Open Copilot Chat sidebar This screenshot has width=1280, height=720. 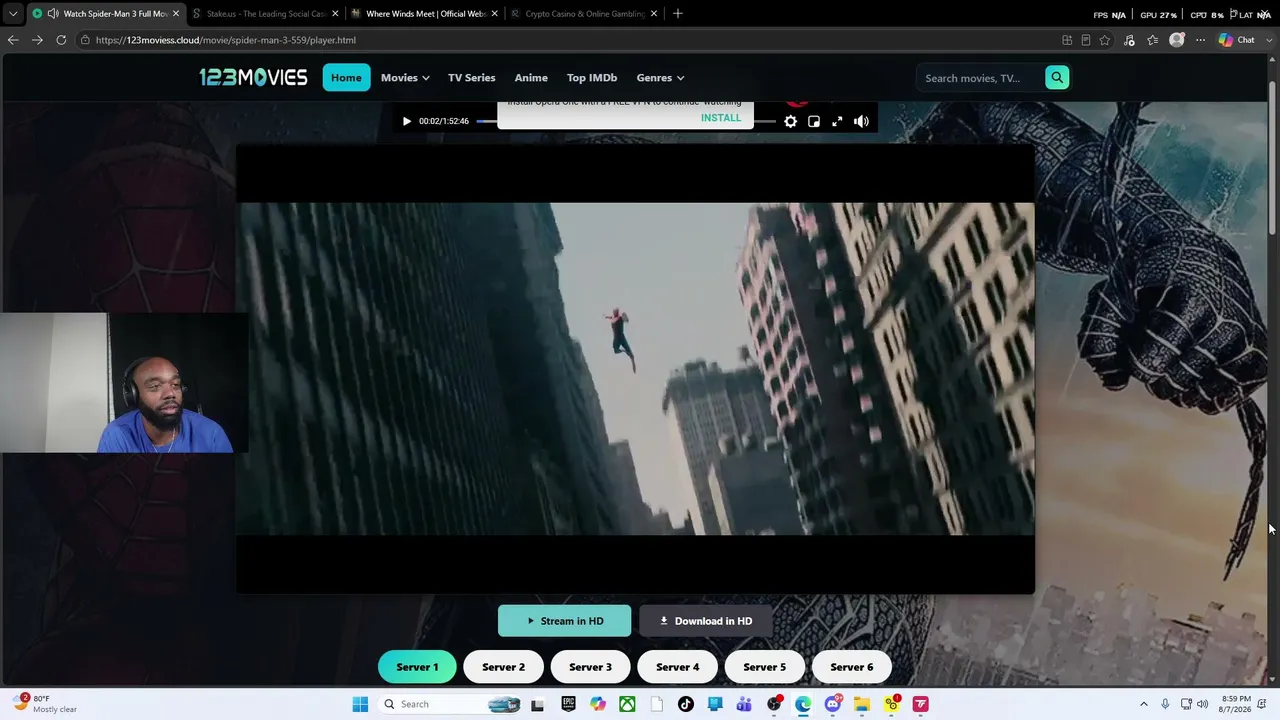click(x=1236, y=40)
